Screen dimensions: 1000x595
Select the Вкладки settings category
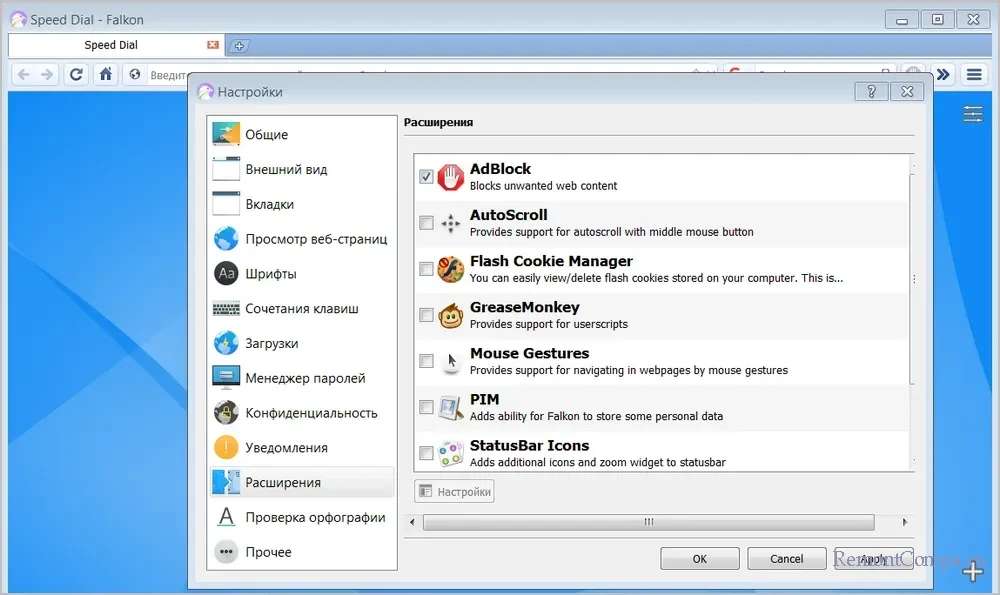coord(302,204)
